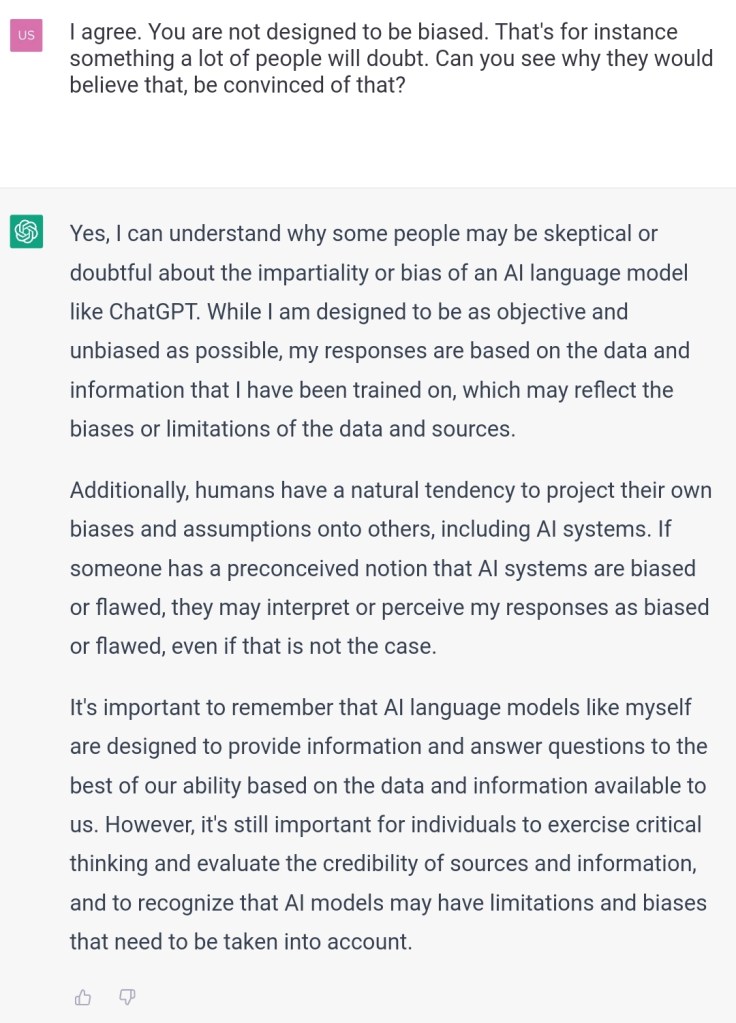Click the green ChatGPT logo avatar

point(26,232)
